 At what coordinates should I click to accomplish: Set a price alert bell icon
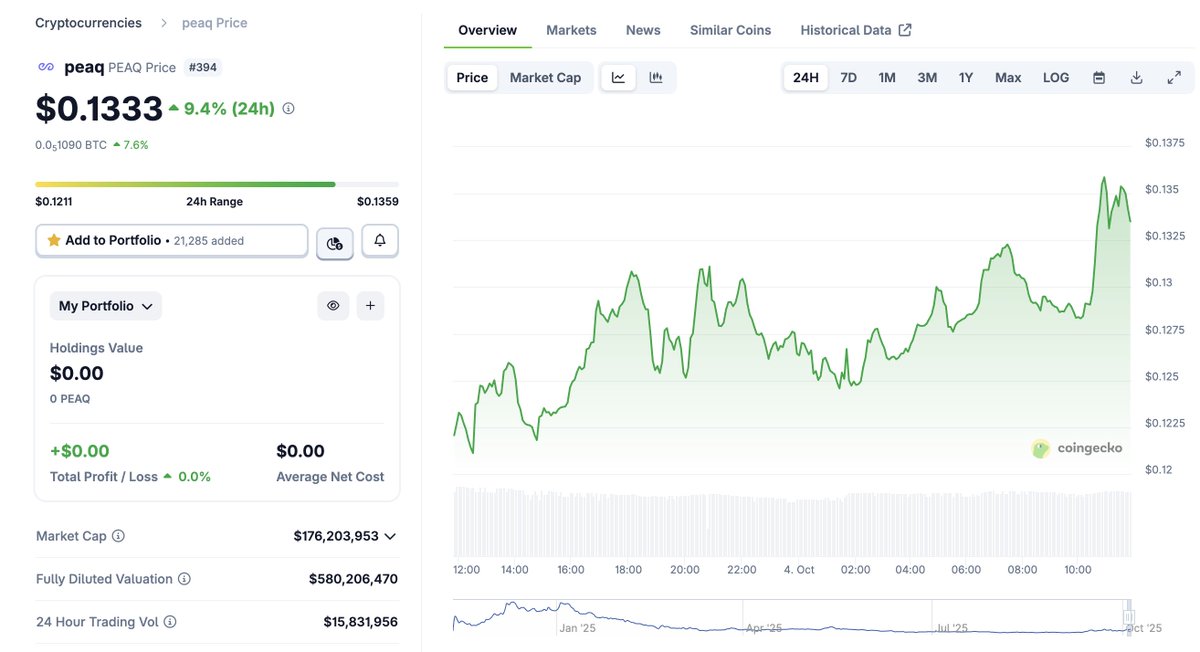click(380, 240)
